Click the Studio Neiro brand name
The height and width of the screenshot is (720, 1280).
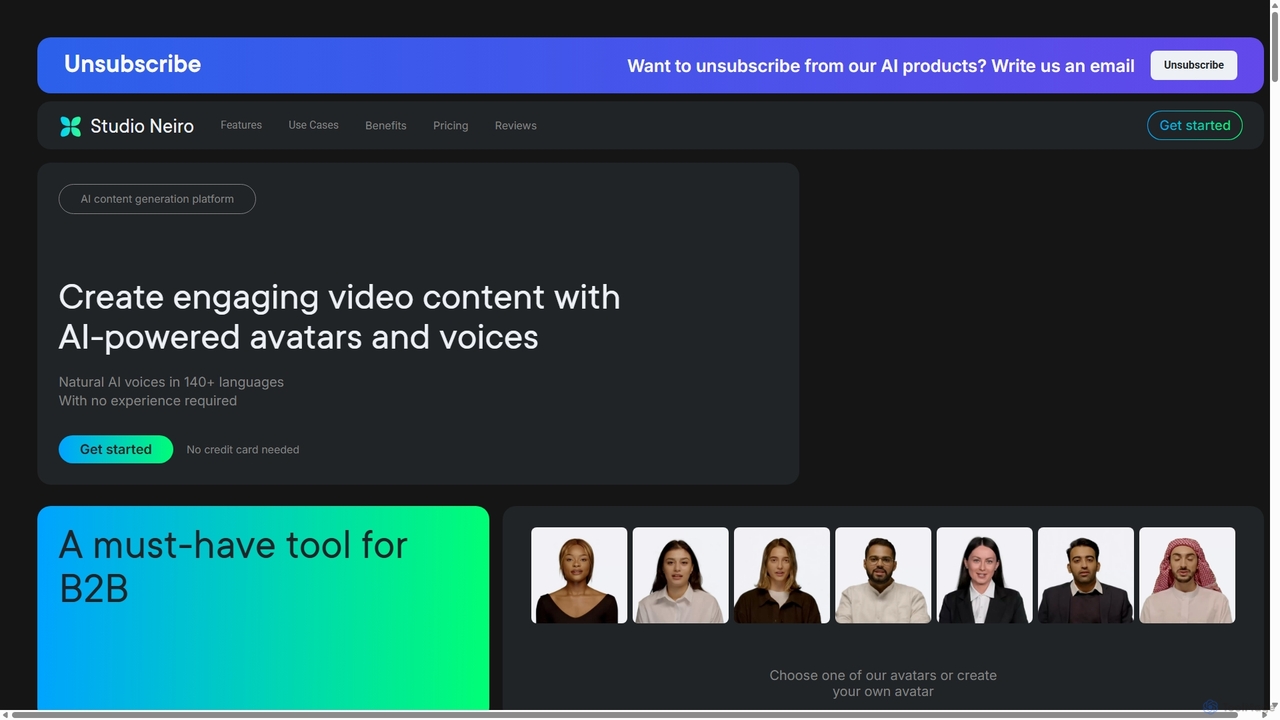click(x=142, y=126)
